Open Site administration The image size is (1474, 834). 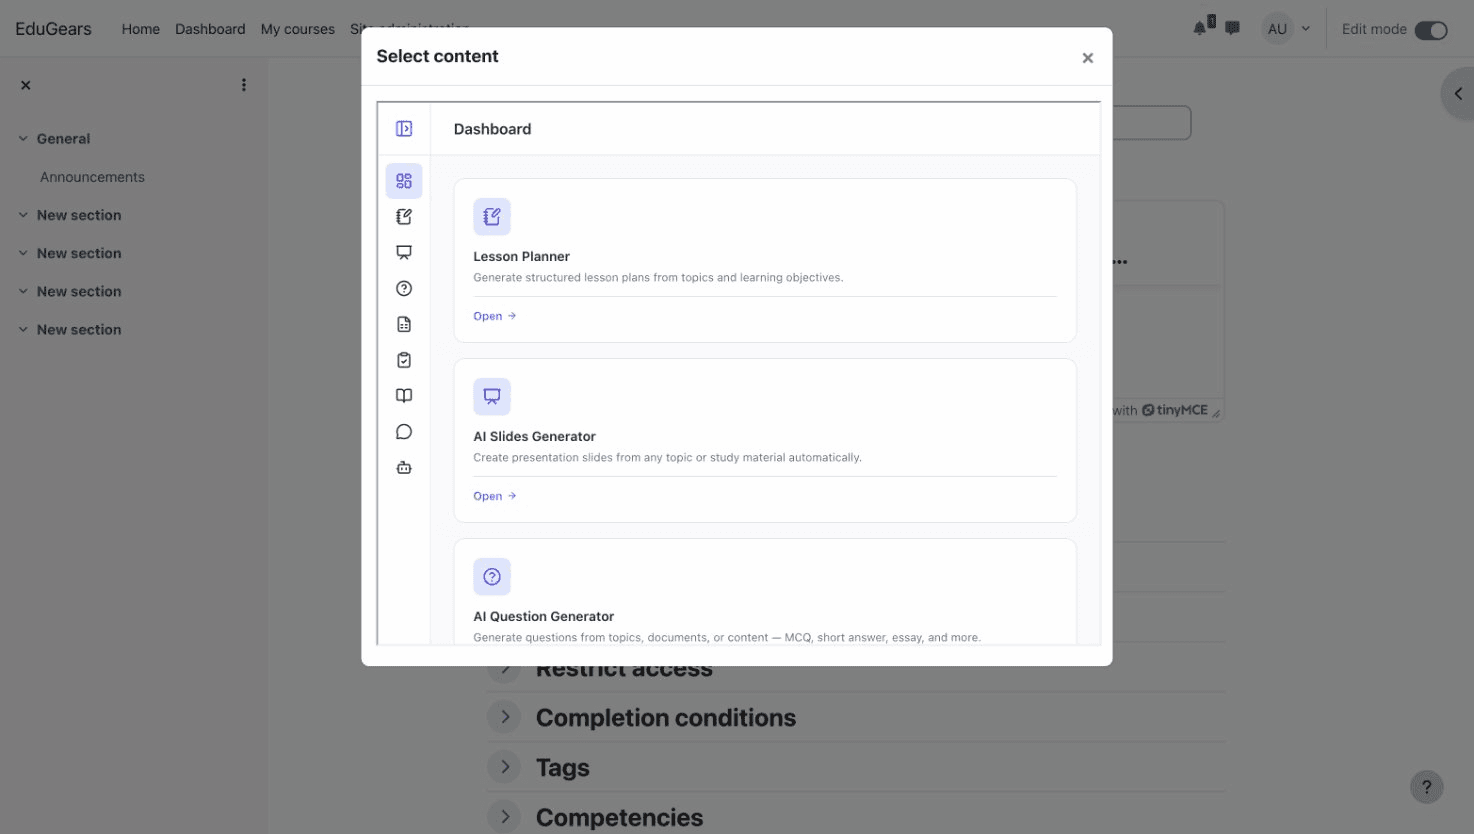click(409, 29)
